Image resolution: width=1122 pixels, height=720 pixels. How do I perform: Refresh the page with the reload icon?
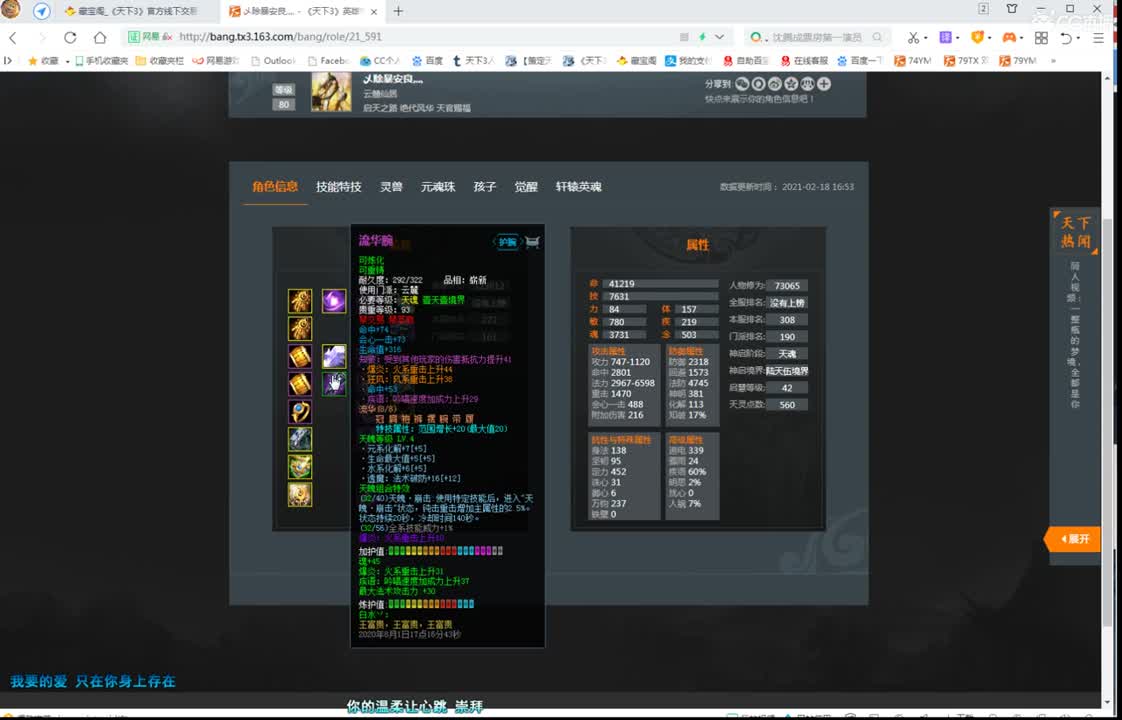click(x=70, y=37)
